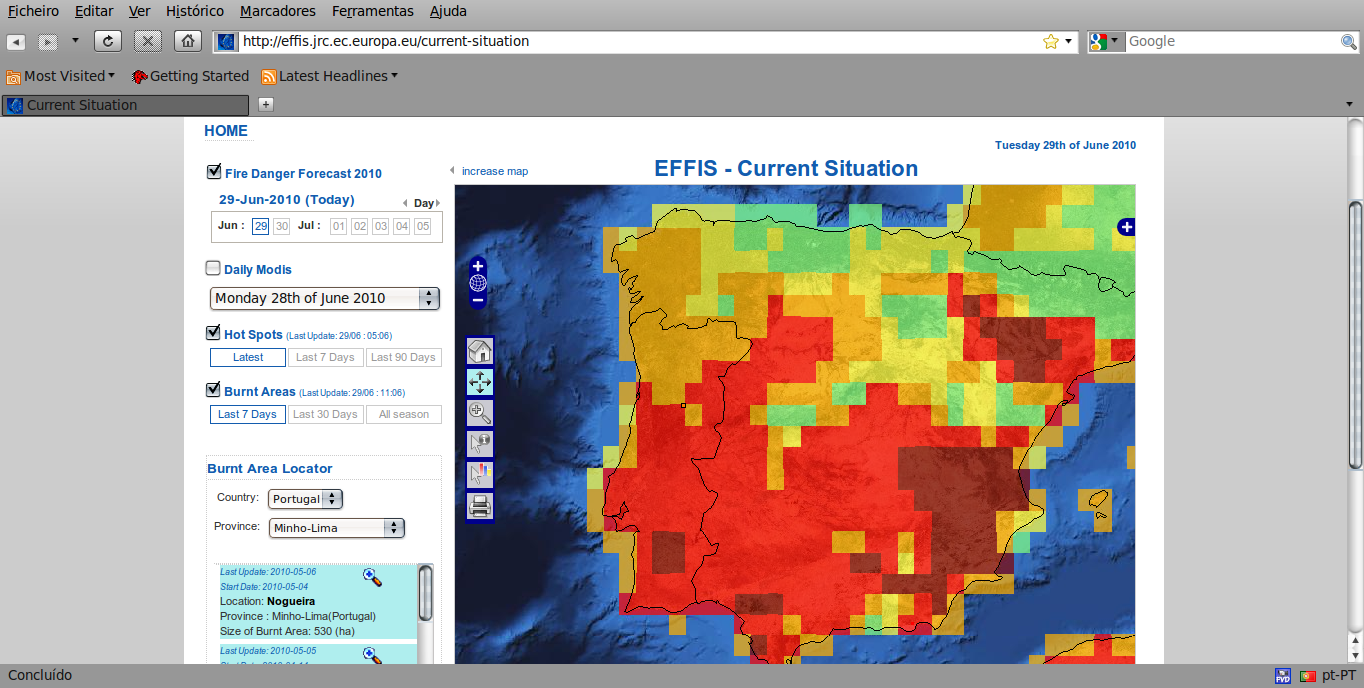Click the map zoom out minus button
1364x688 pixels.
pyautogui.click(x=478, y=300)
